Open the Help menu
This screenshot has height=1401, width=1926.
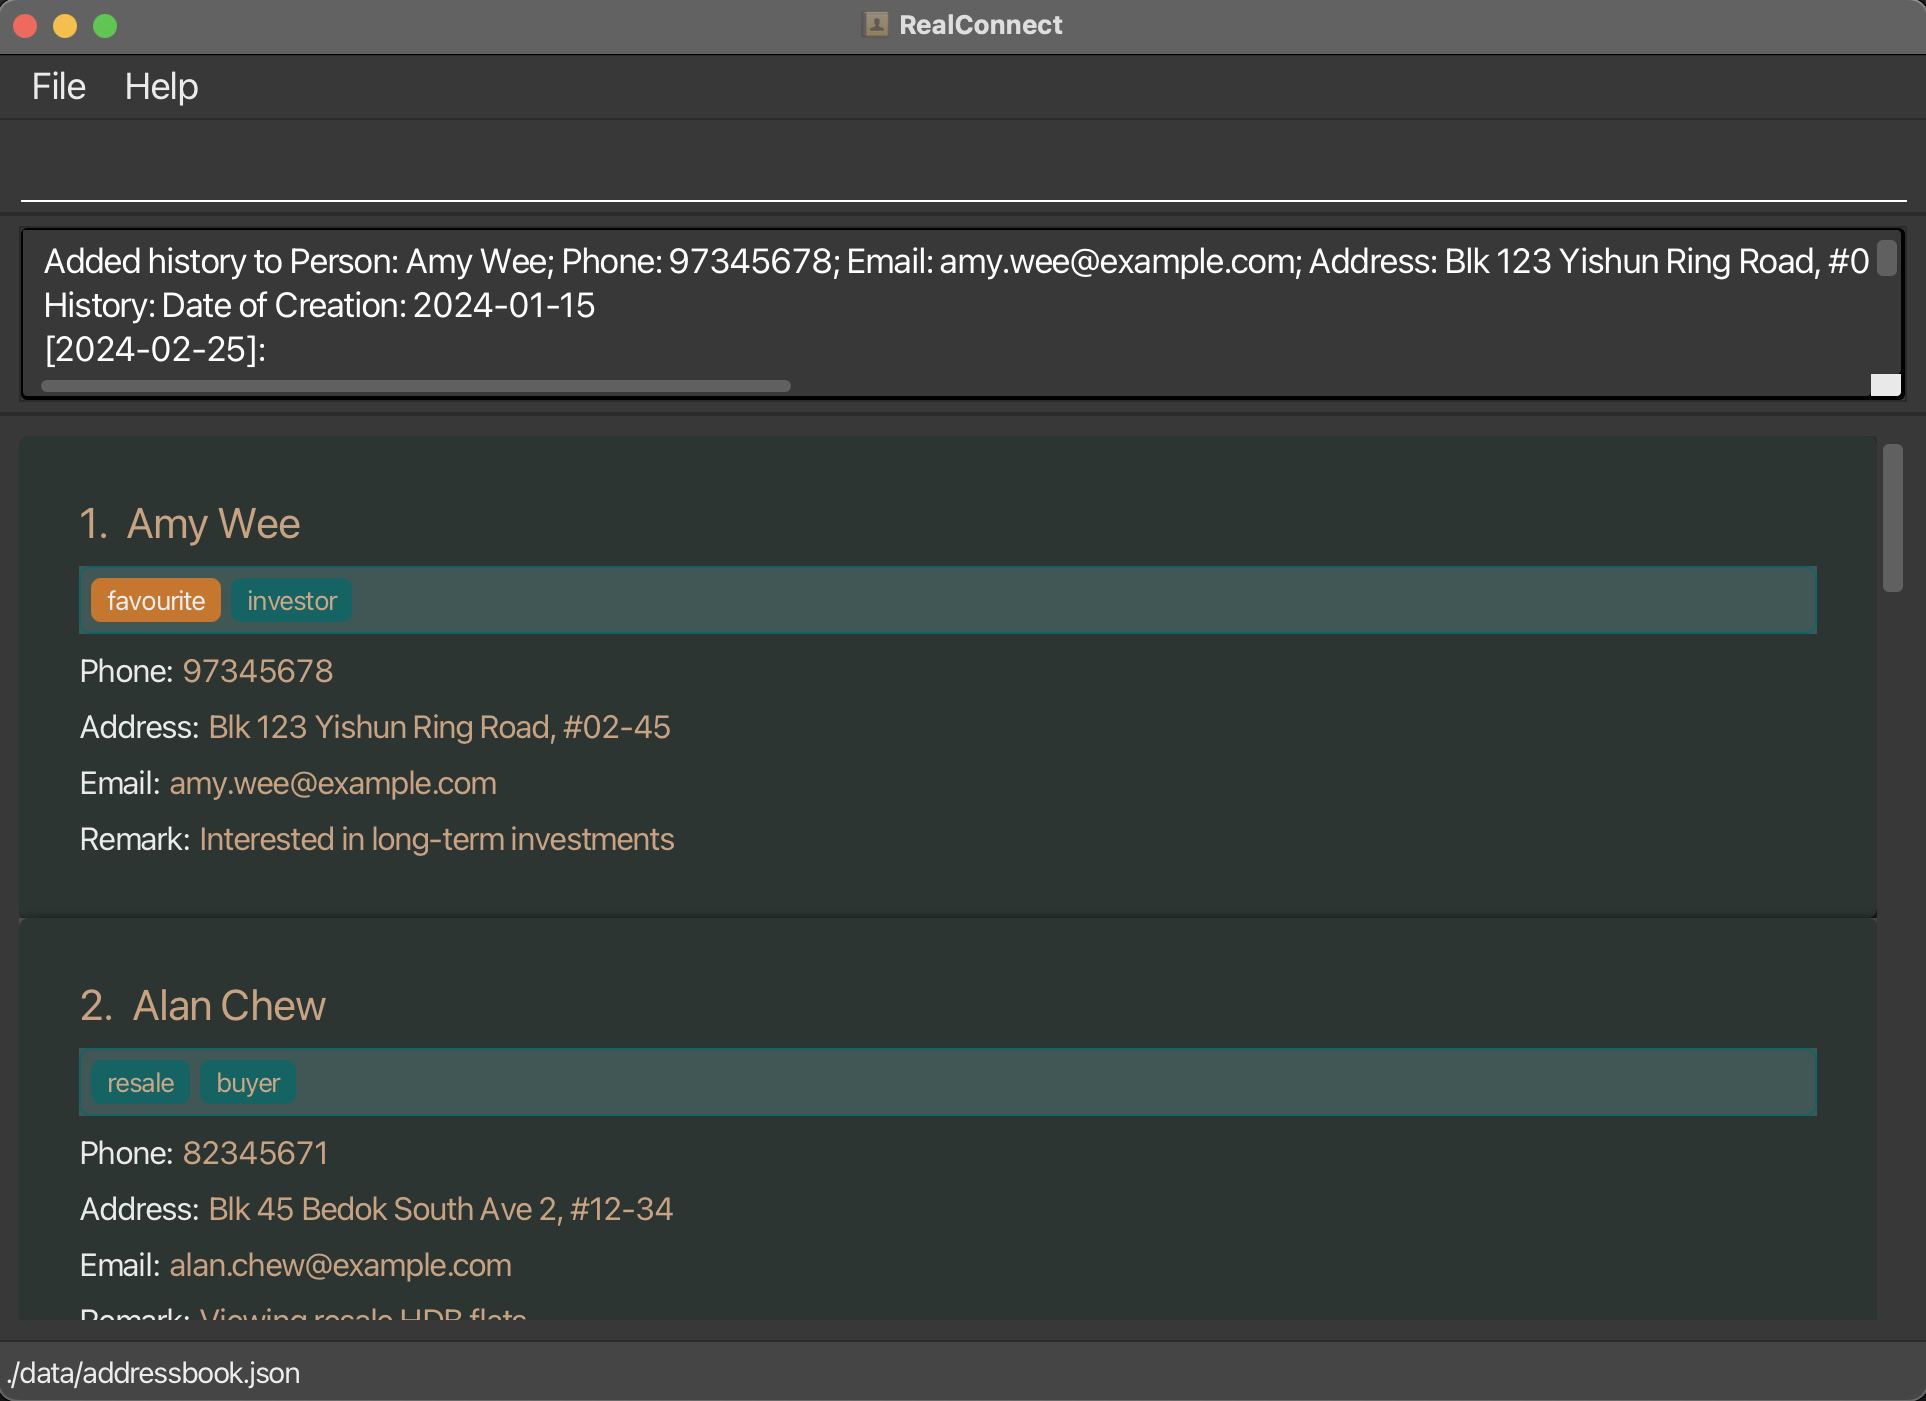pos(161,85)
